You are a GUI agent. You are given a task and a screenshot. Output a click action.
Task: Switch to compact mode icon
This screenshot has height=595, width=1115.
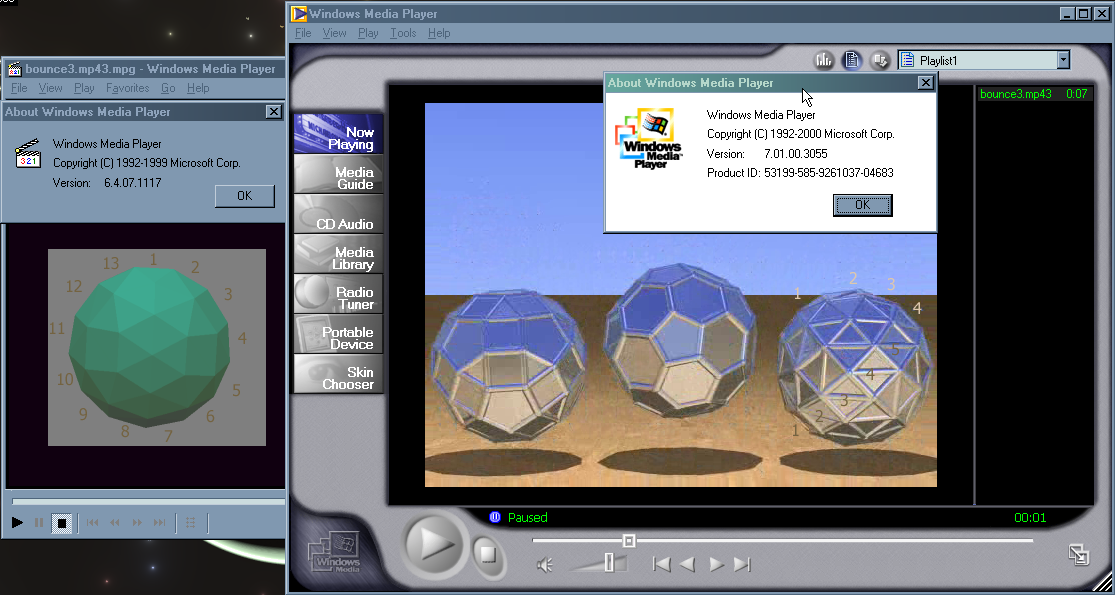[1079, 554]
